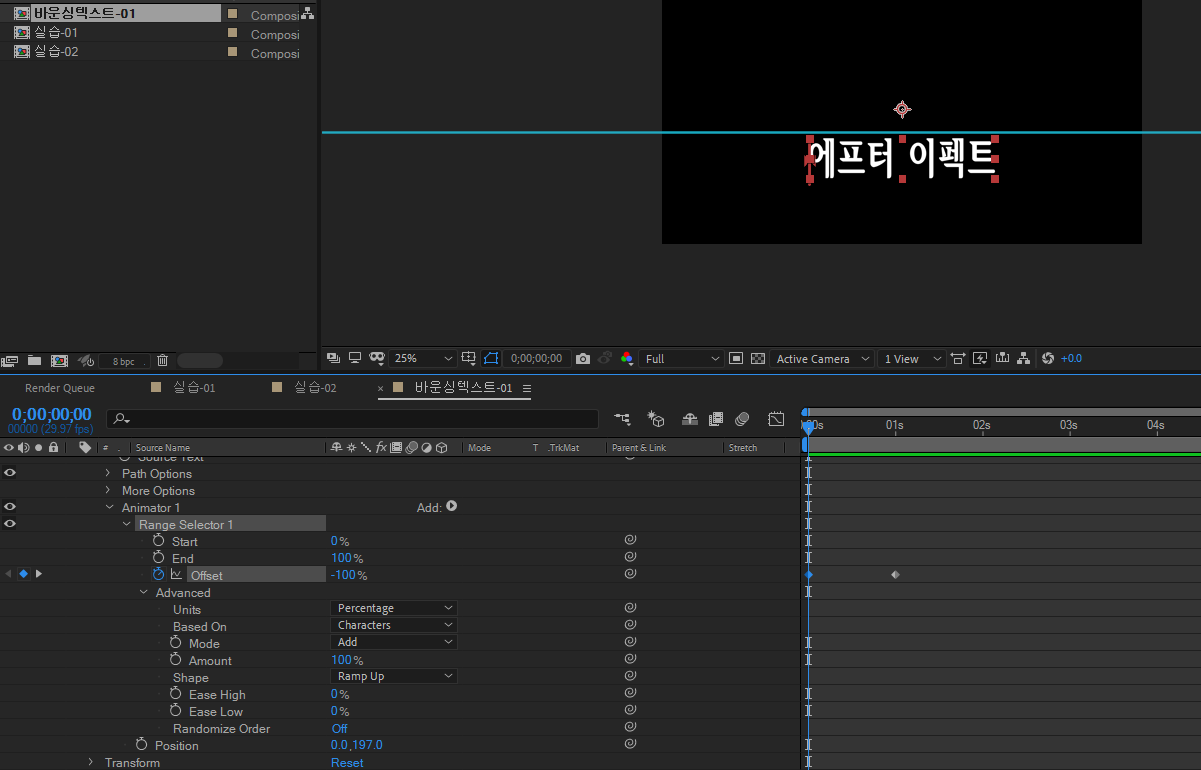Screen dimensions: 1201x770
Task: Click the viewer current time 0;00;00;00
Action: (x=536, y=358)
